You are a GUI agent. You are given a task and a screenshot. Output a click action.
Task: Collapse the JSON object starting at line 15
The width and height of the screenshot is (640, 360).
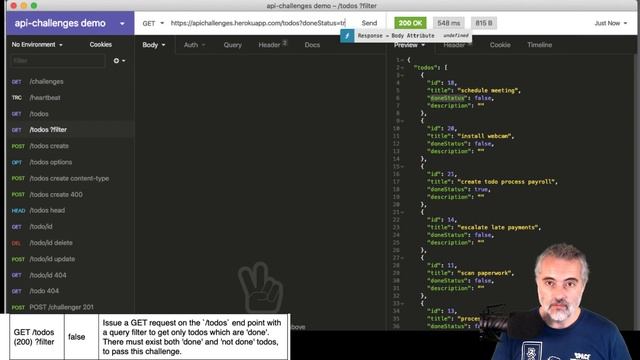[x=402, y=167]
